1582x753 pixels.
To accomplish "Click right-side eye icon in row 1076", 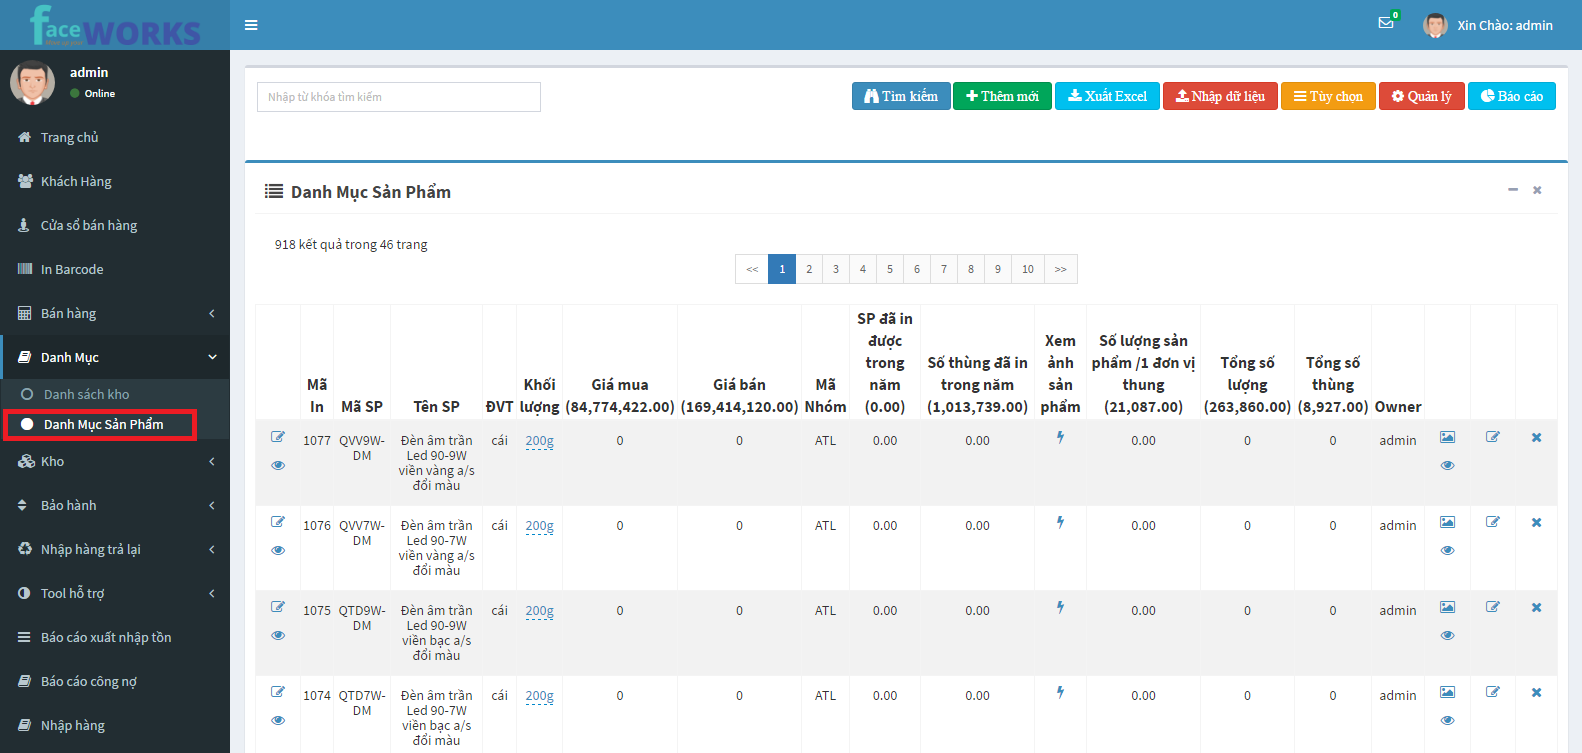I will [x=1447, y=551].
